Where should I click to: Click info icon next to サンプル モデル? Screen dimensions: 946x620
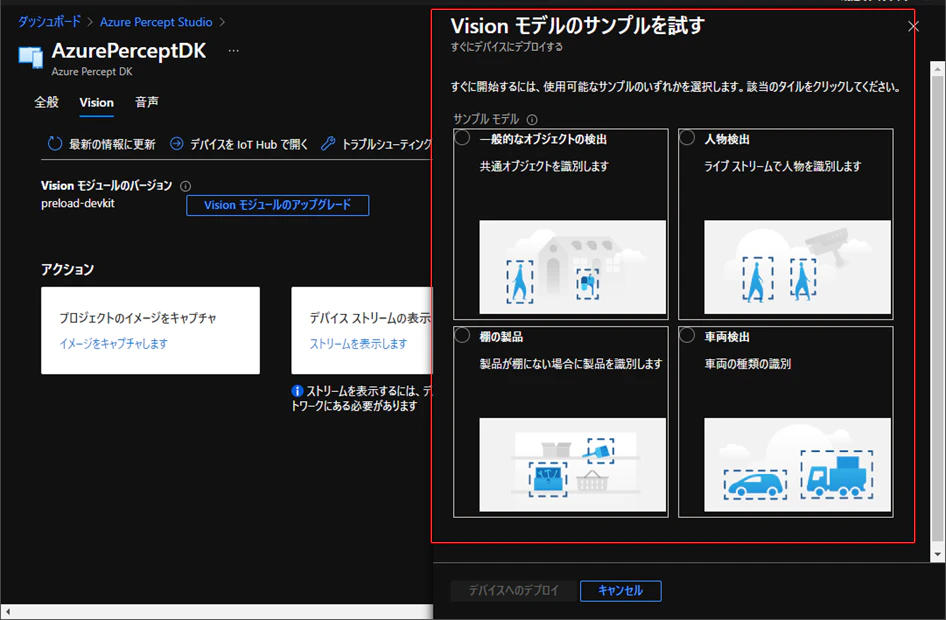click(532, 119)
